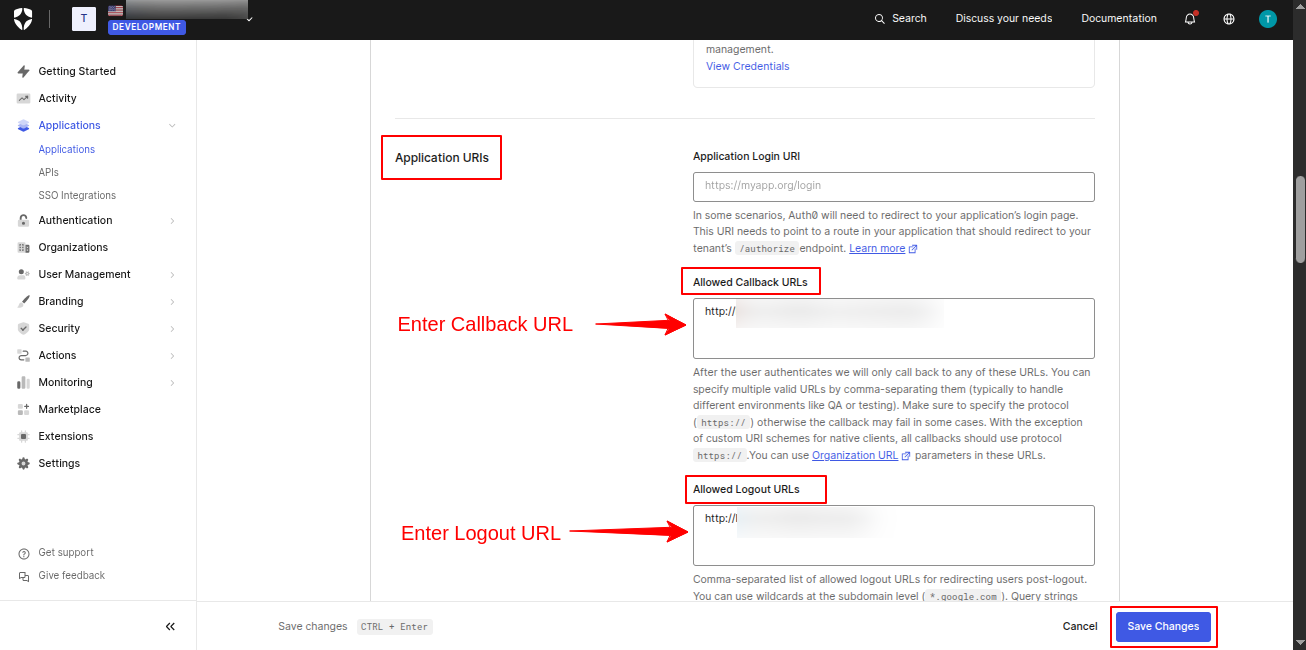Click the DEVELOPMENT environment badge

point(146,27)
